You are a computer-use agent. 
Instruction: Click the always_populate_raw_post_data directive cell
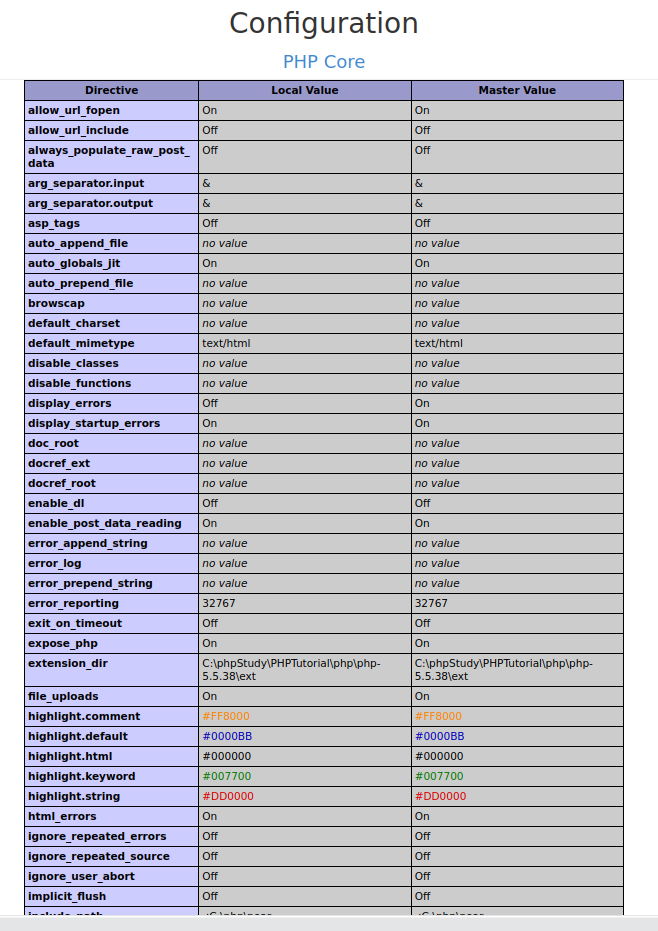pyautogui.click(x=112, y=157)
